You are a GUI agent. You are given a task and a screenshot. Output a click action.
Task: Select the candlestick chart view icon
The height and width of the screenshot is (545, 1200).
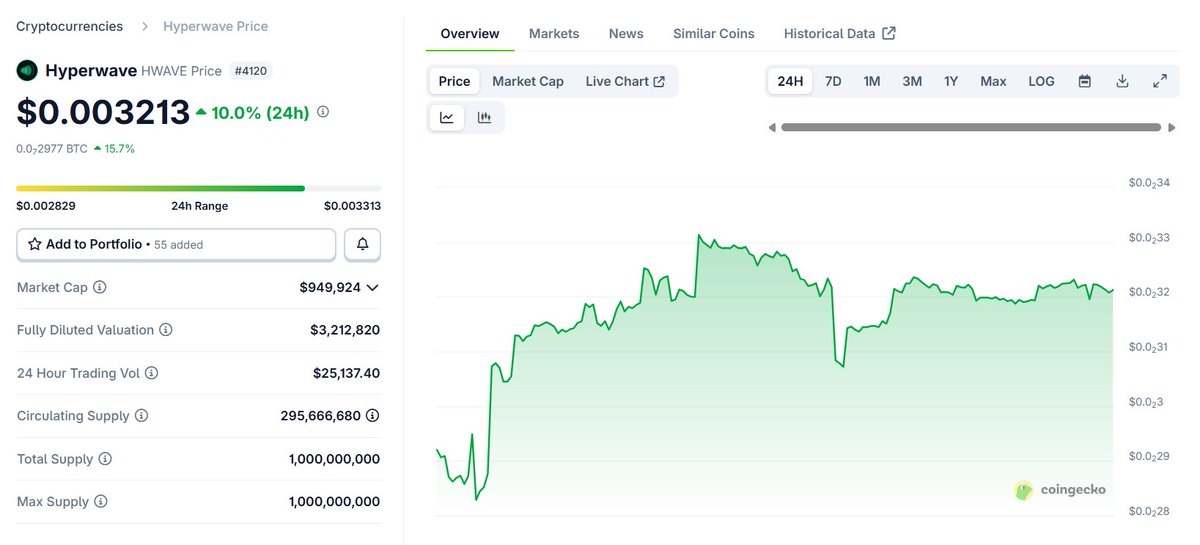[485, 117]
